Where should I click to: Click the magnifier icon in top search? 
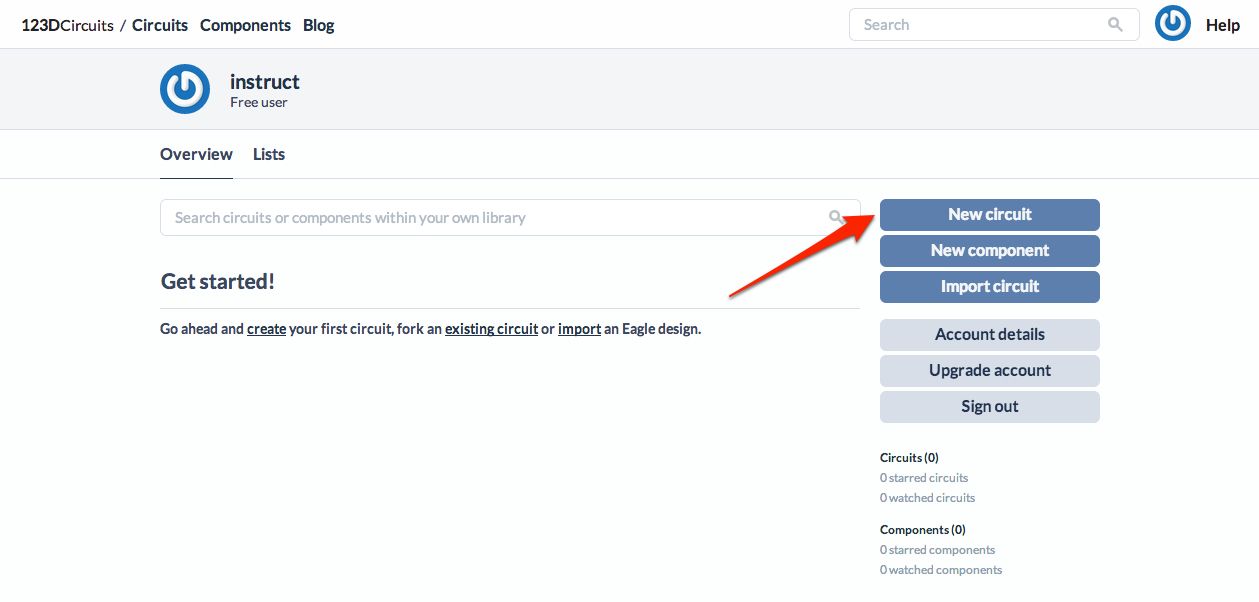pyautogui.click(x=1115, y=25)
